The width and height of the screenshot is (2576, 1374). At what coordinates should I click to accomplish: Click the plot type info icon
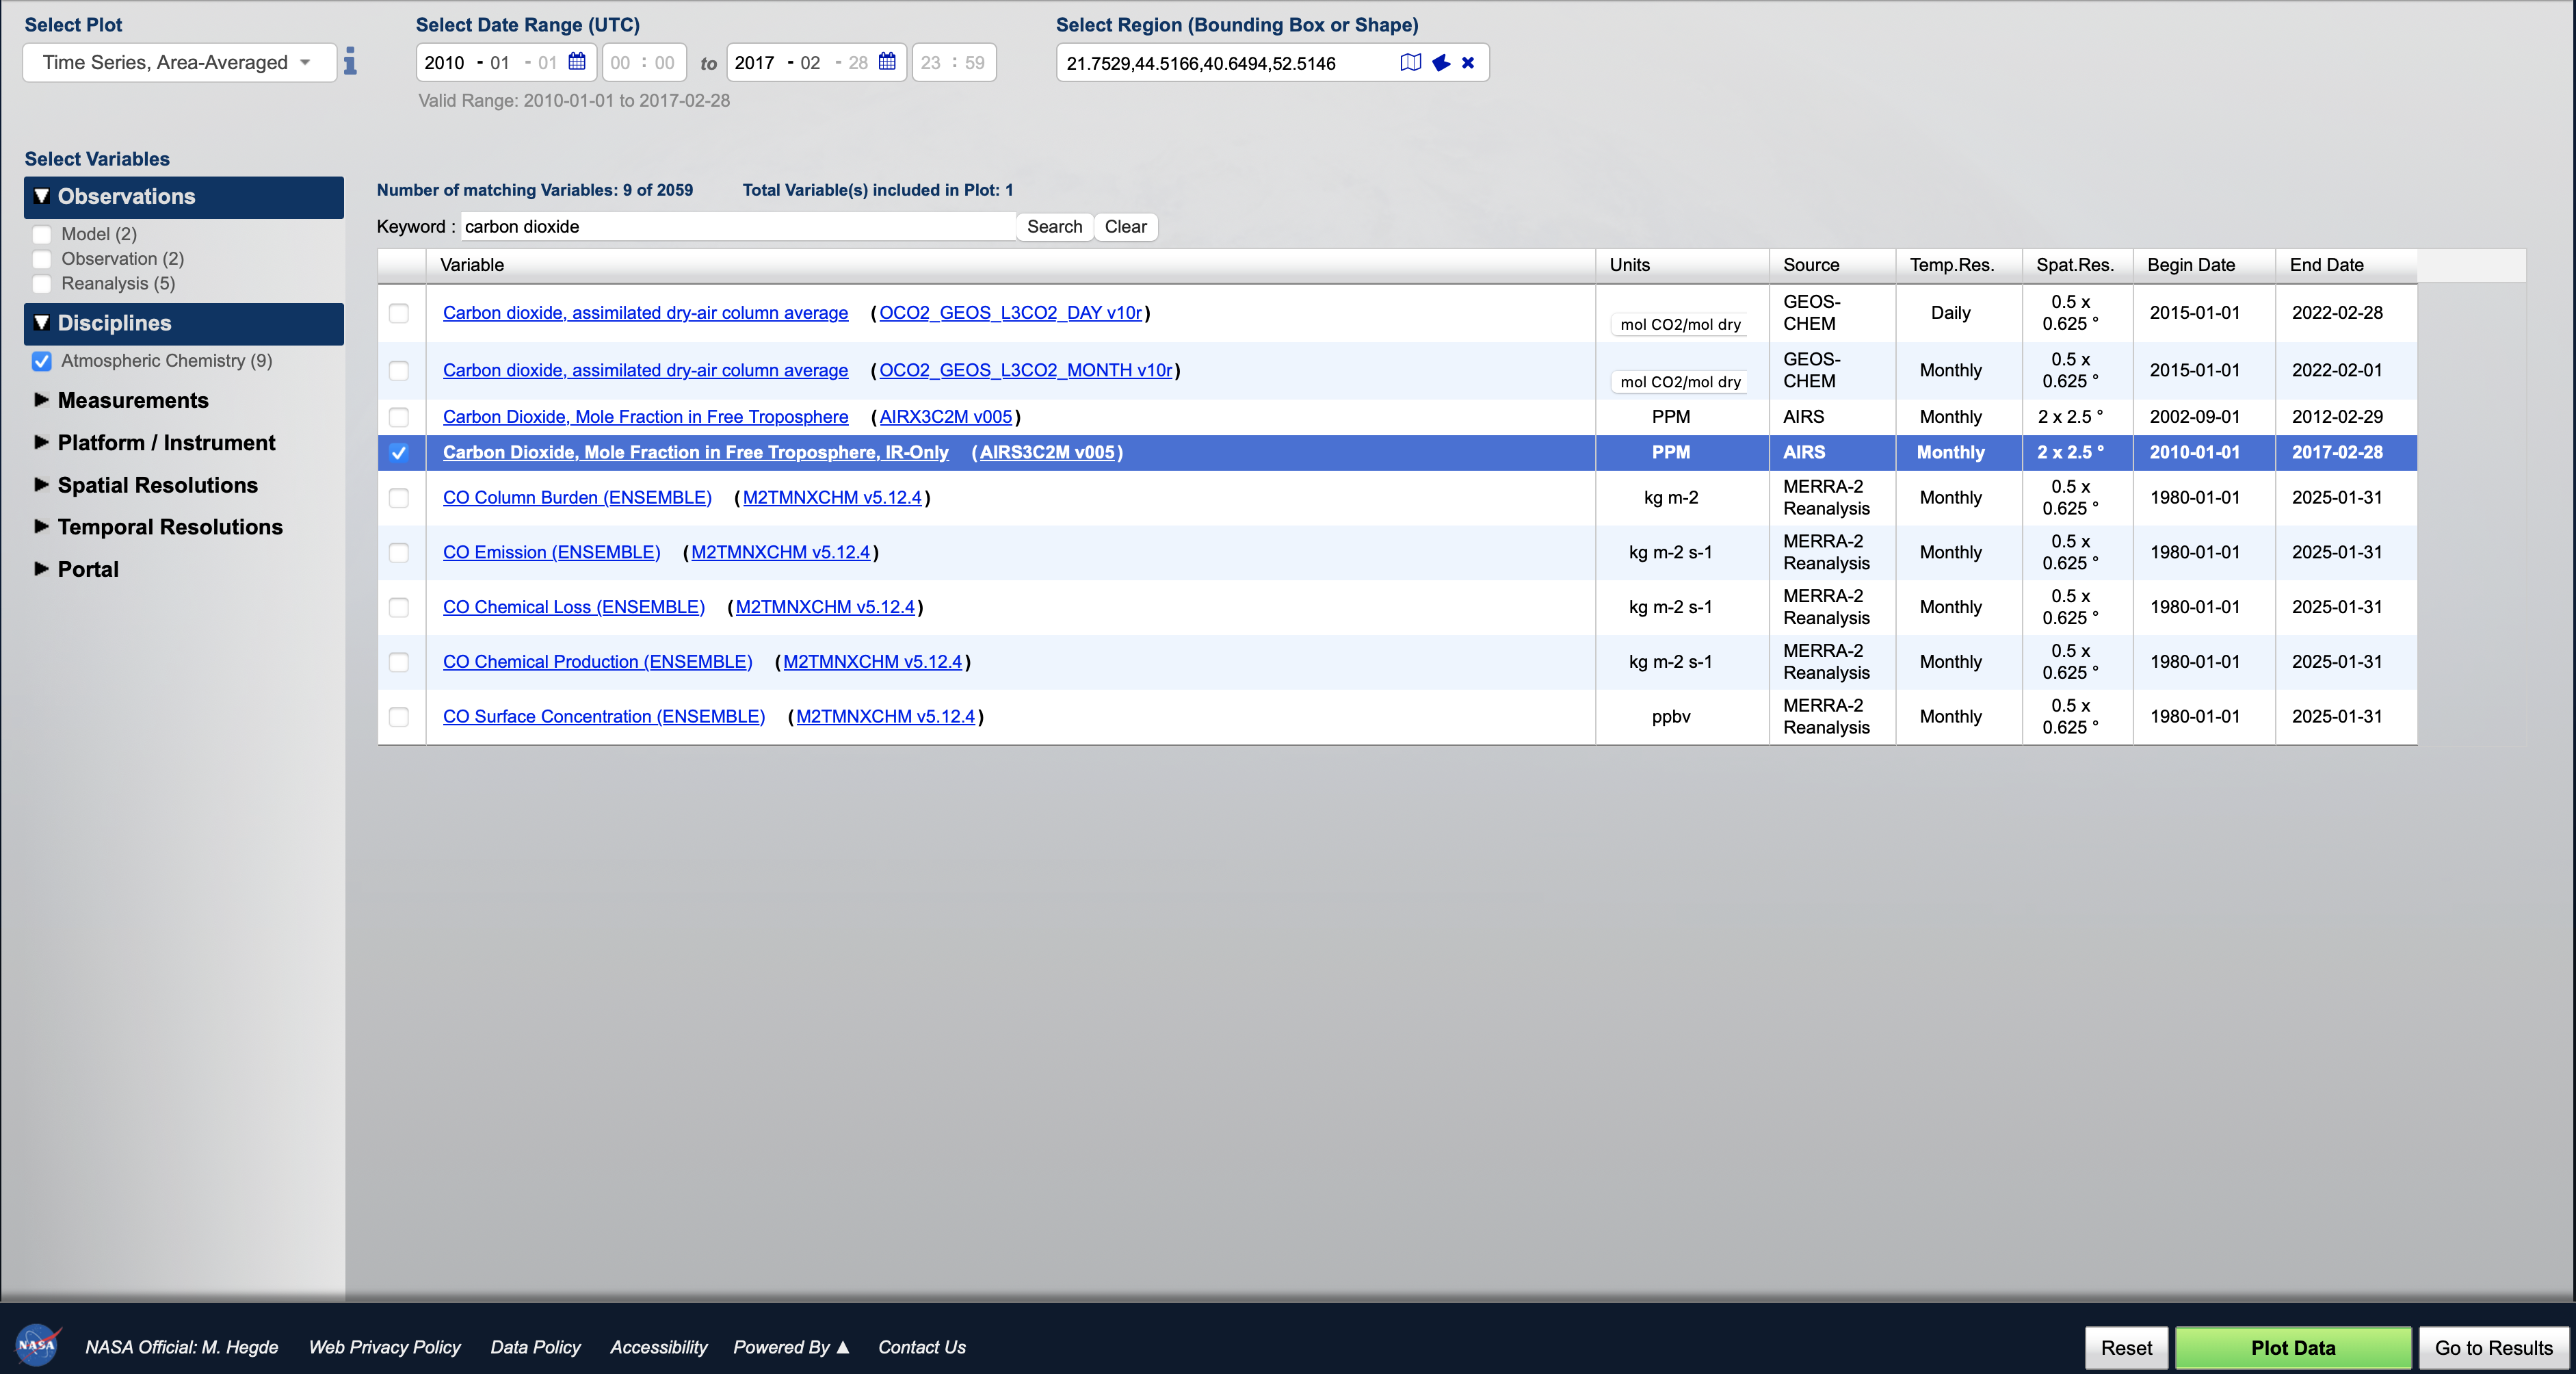click(350, 61)
